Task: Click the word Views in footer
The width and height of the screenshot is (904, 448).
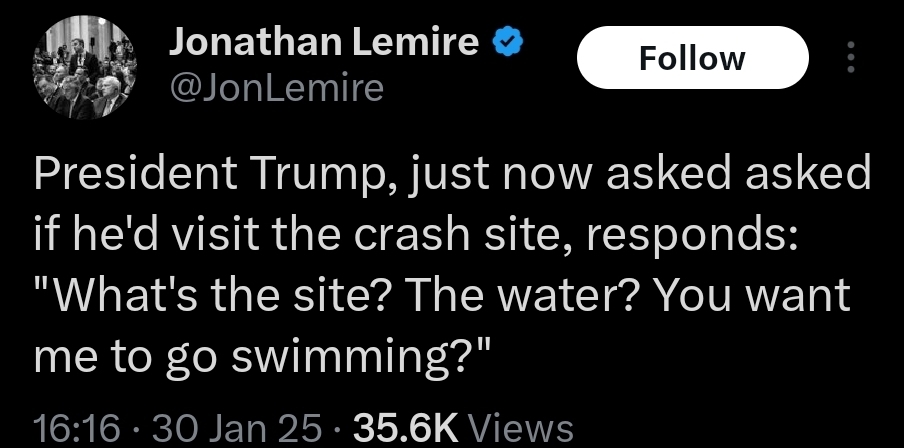Action: pos(519,428)
